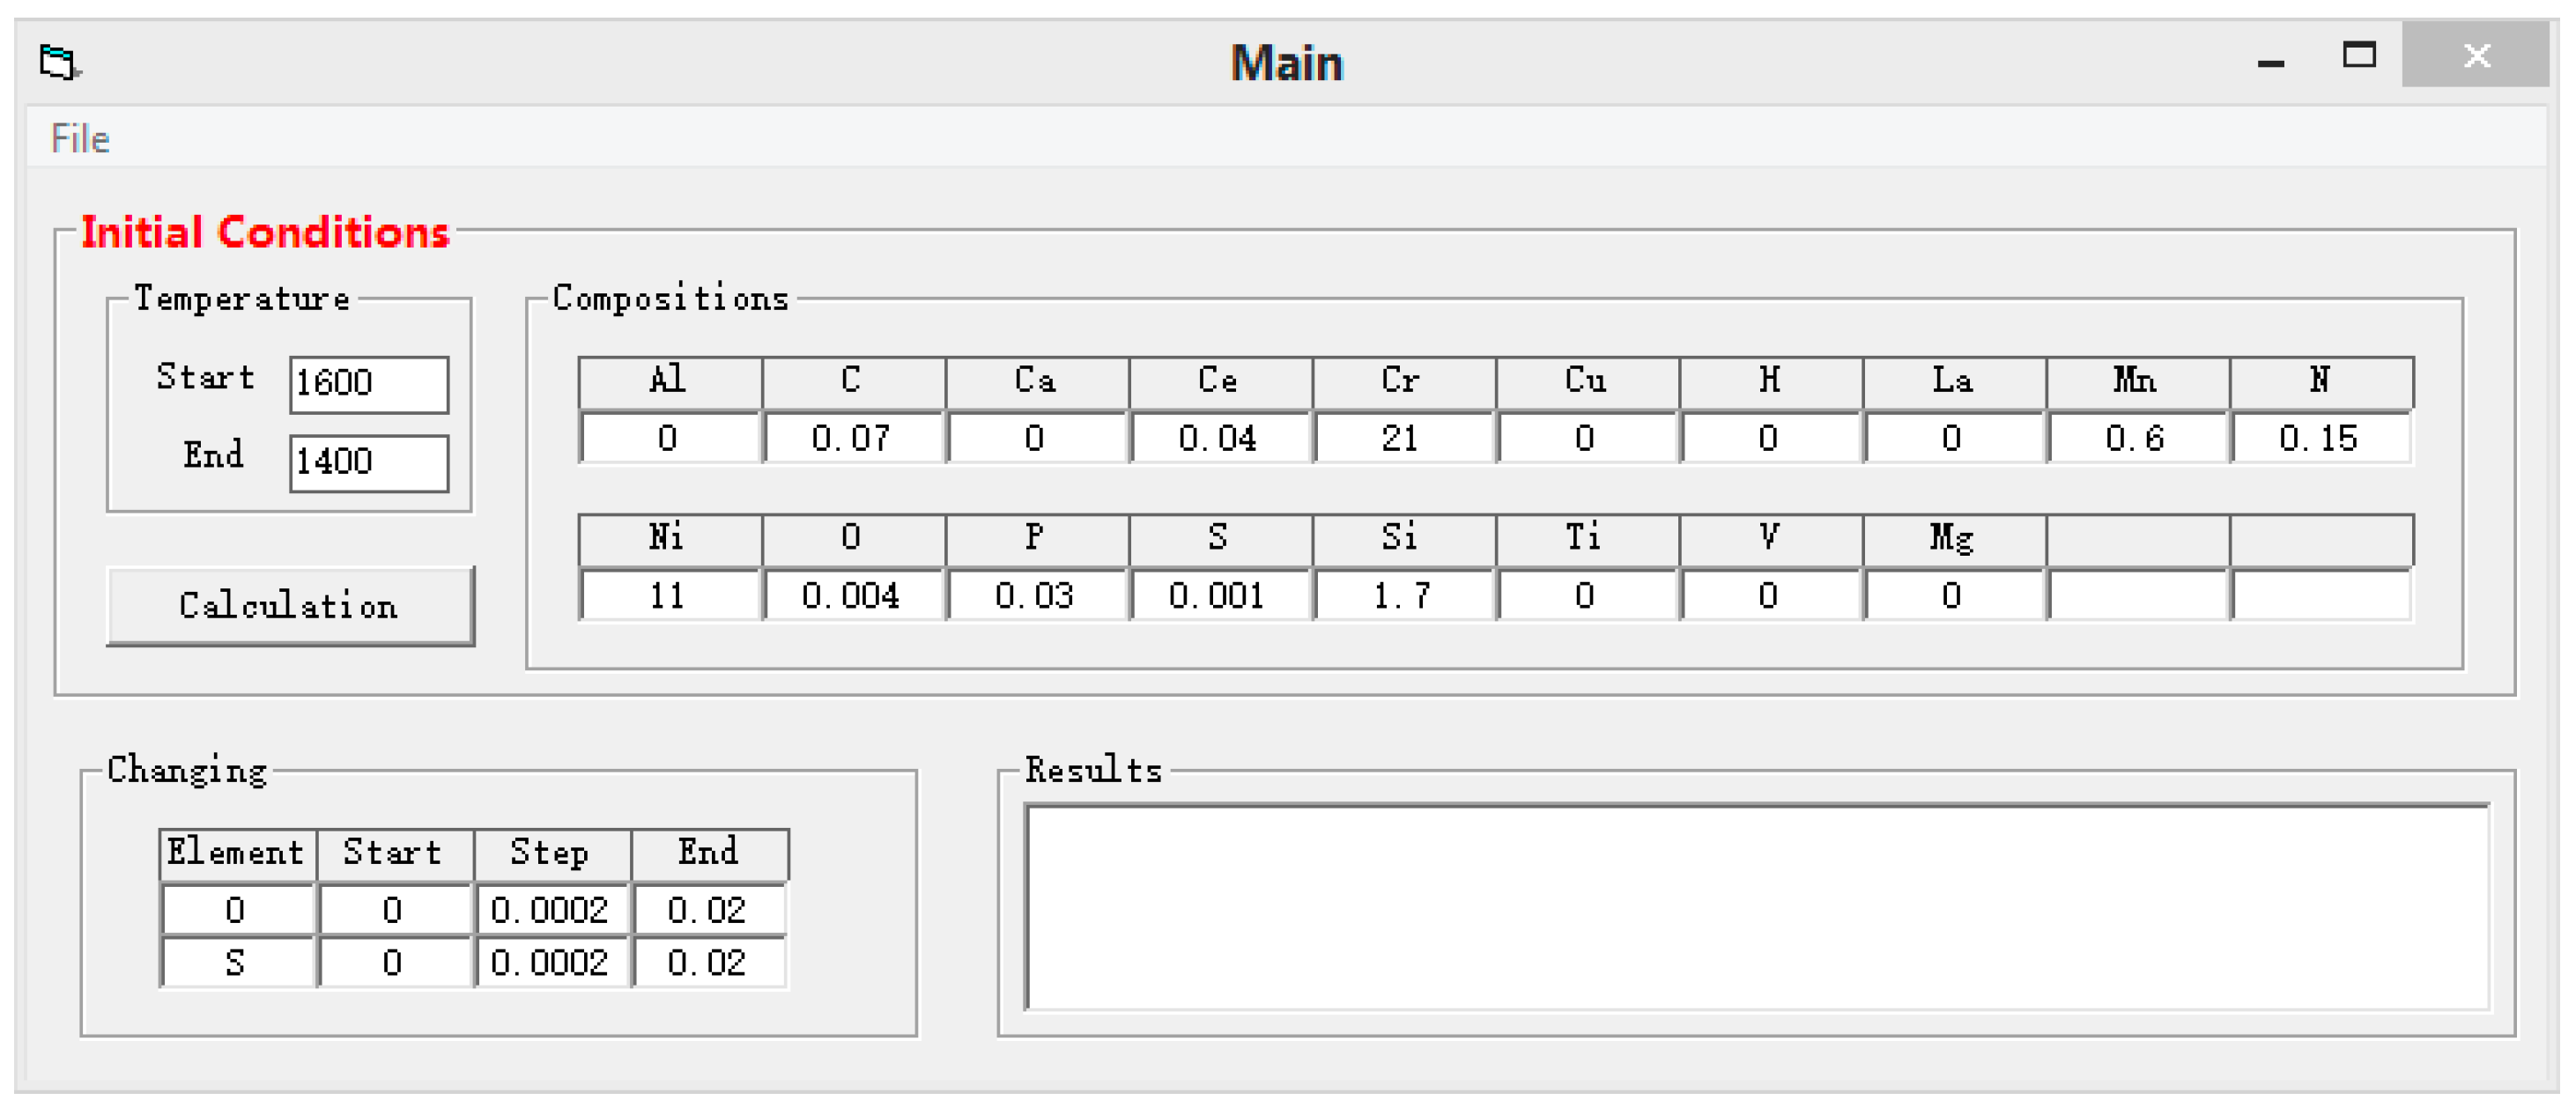The height and width of the screenshot is (1115, 2576).
Task: Click the Start temperature field
Action: click(368, 384)
